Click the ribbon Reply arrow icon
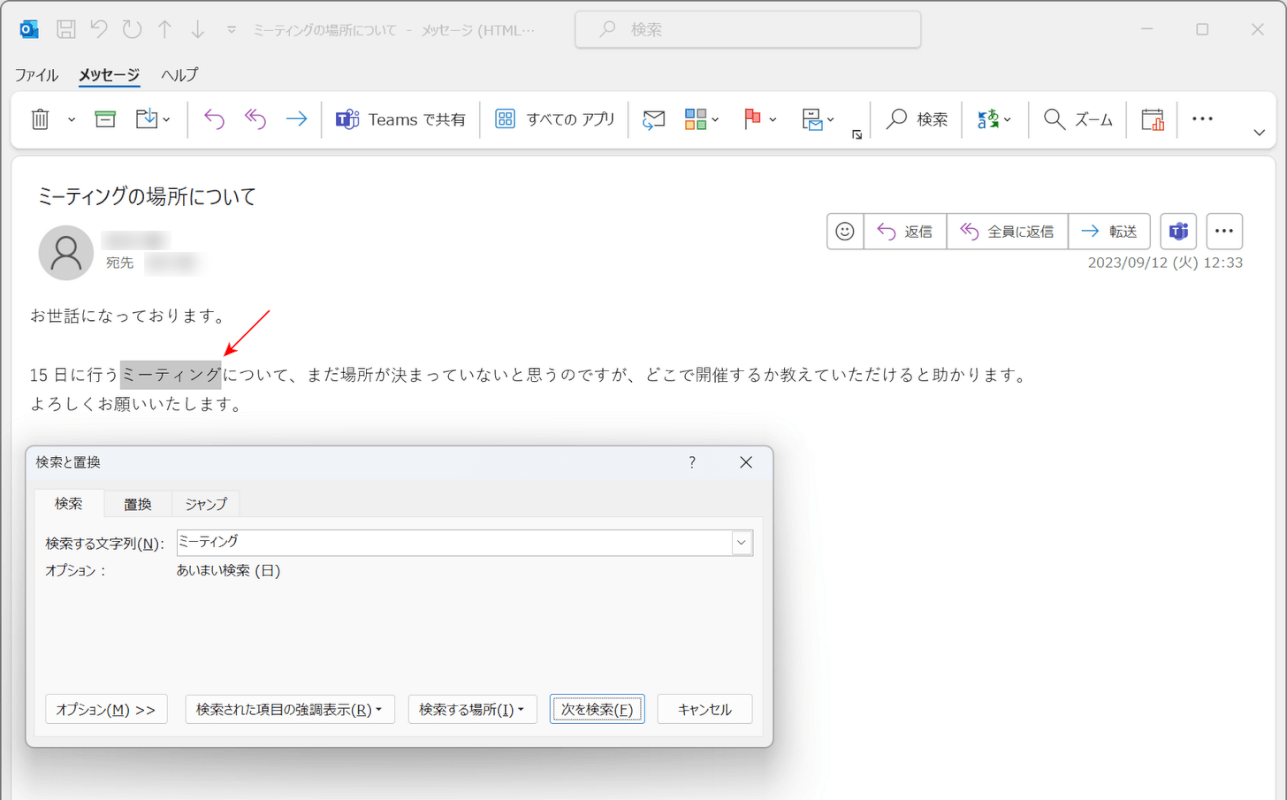 tap(214, 119)
